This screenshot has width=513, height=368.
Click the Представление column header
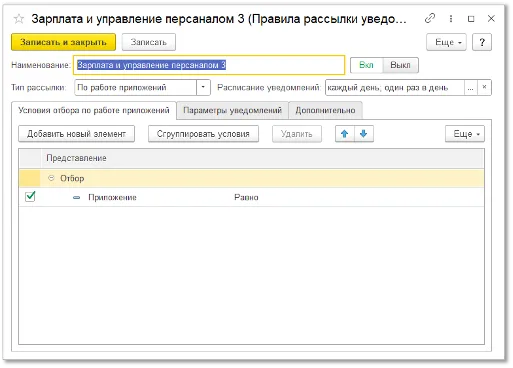click(262, 158)
